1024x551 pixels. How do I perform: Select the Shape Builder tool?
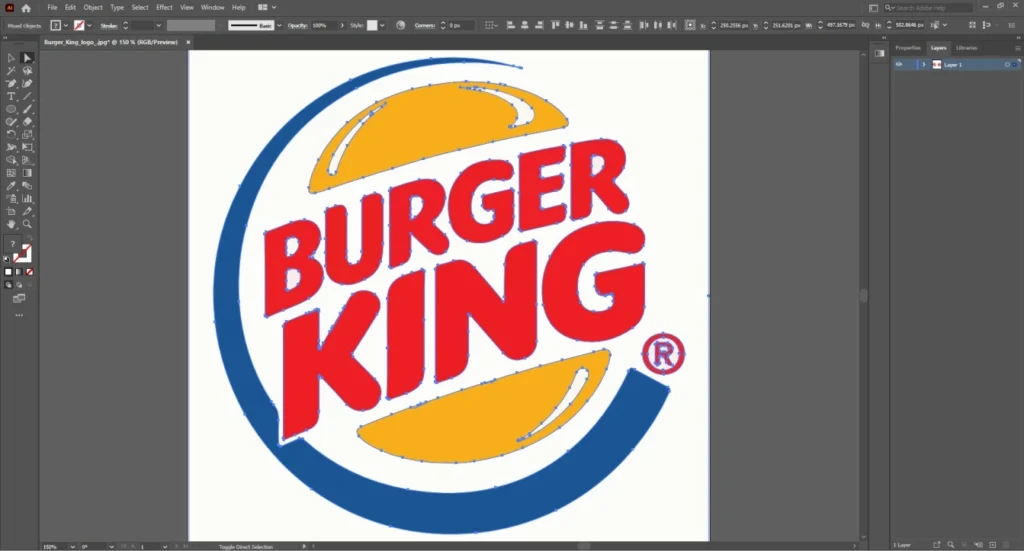pos(11,160)
